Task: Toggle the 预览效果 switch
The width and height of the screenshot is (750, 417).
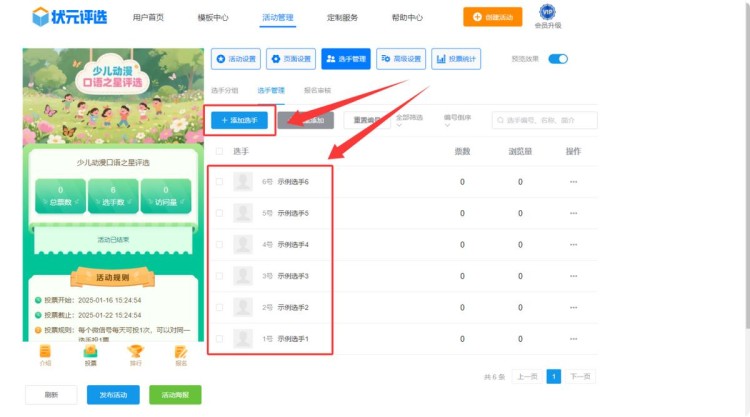Action: (558, 59)
